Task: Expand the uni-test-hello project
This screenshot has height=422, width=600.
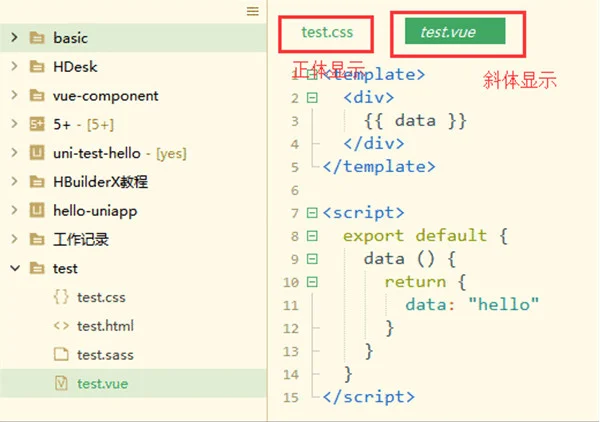Action: point(15,153)
